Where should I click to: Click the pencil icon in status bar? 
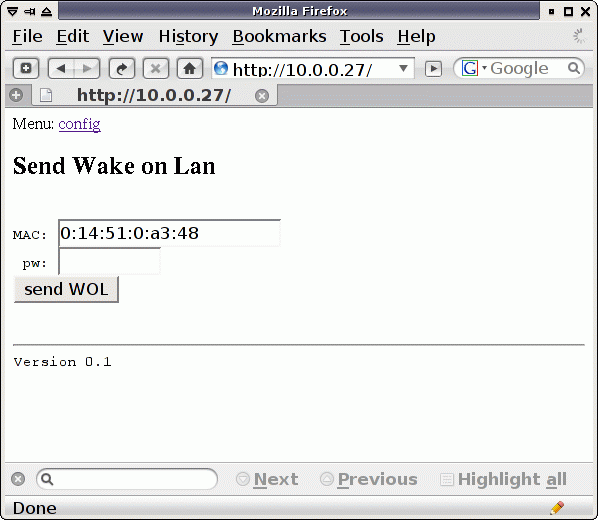coord(557,508)
